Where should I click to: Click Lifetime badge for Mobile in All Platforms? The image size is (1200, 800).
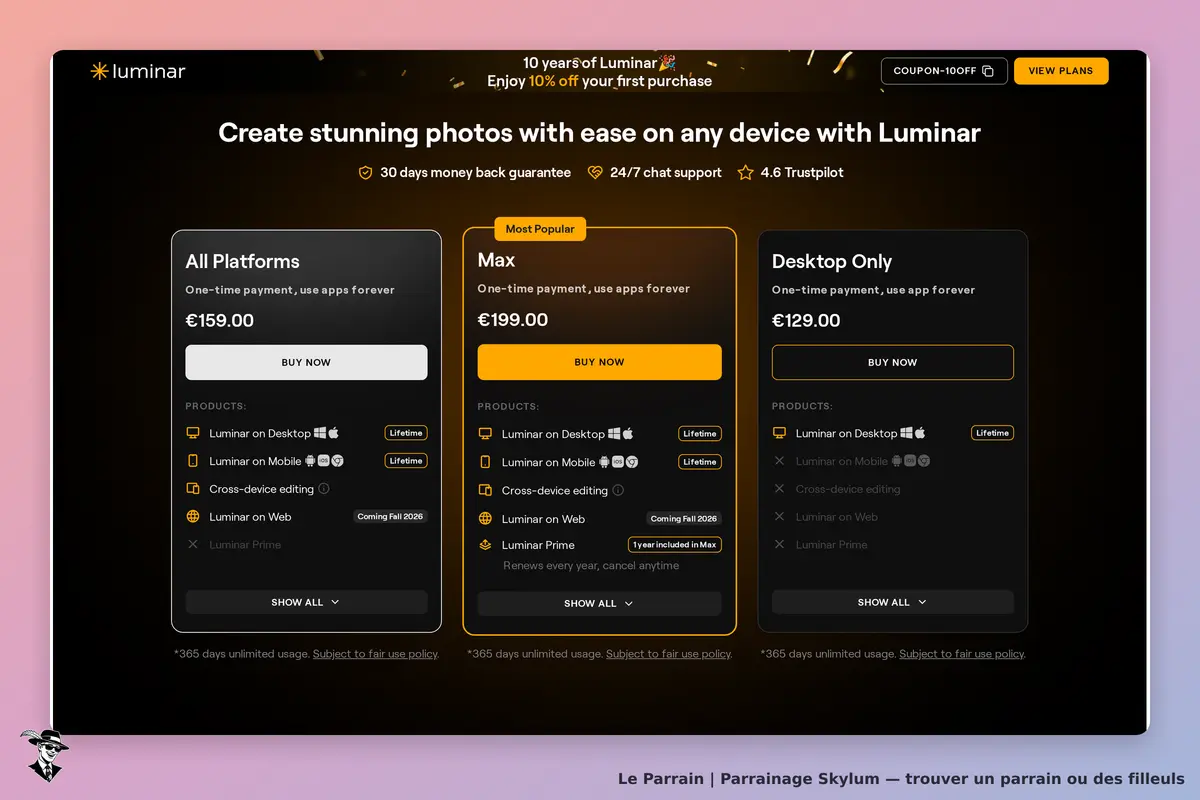pyautogui.click(x=406, y=461)
